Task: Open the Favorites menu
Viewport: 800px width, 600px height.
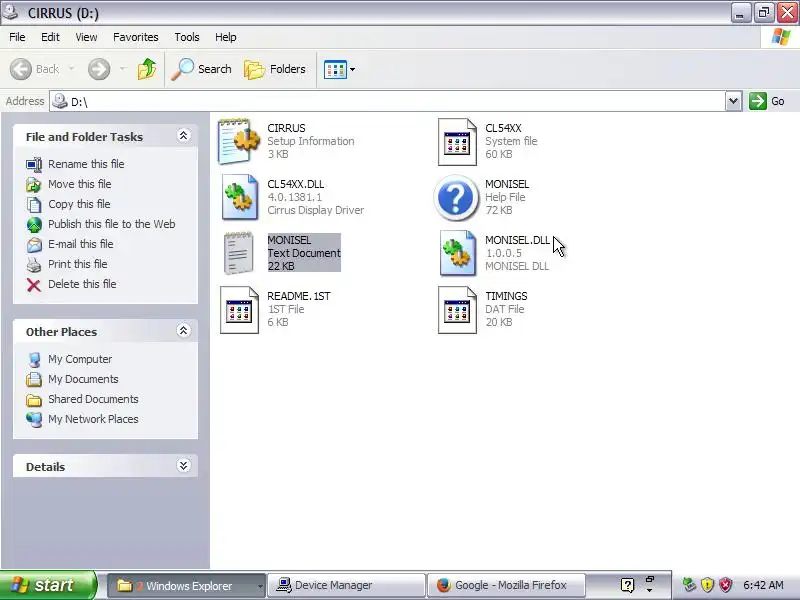Action: [136, 37]
